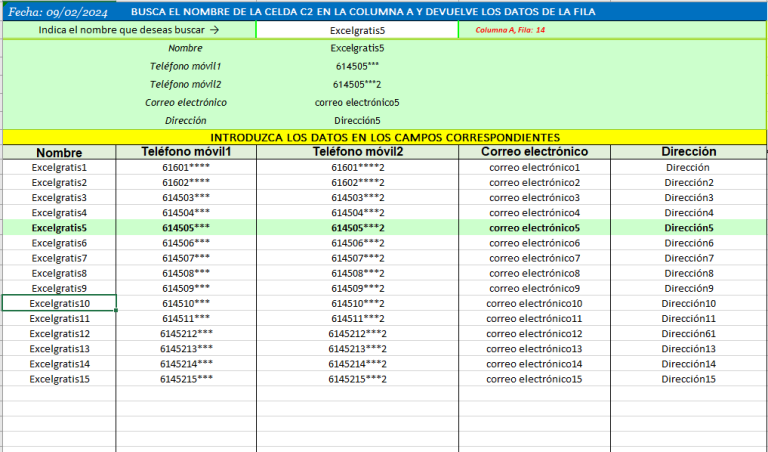Click the second phone cell 614511***2
The width and height of the screenshot is (768, 452).
[x=358, y=319]
